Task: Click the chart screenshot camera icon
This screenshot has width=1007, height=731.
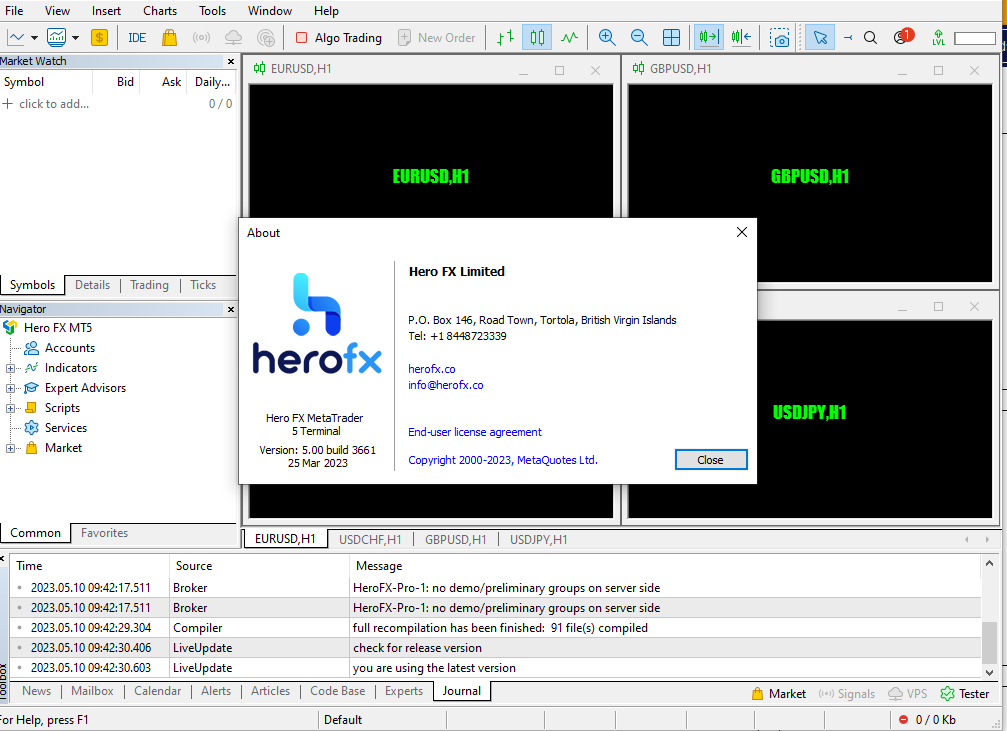Action: click(779, 37)
